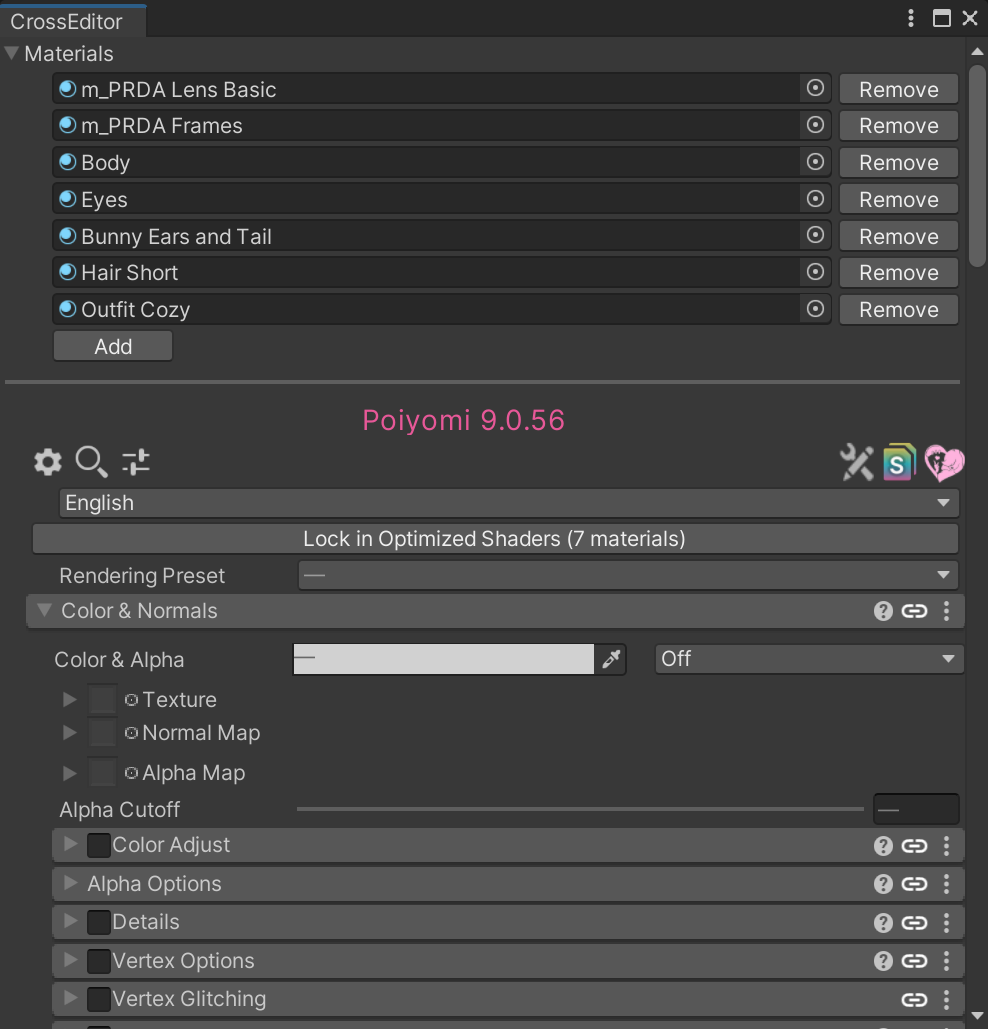This screenshot has height=1029, width=988.
Task: Open object picker for m_PRDA Frames
Action: pyautogui.click(x=815, y=125)
